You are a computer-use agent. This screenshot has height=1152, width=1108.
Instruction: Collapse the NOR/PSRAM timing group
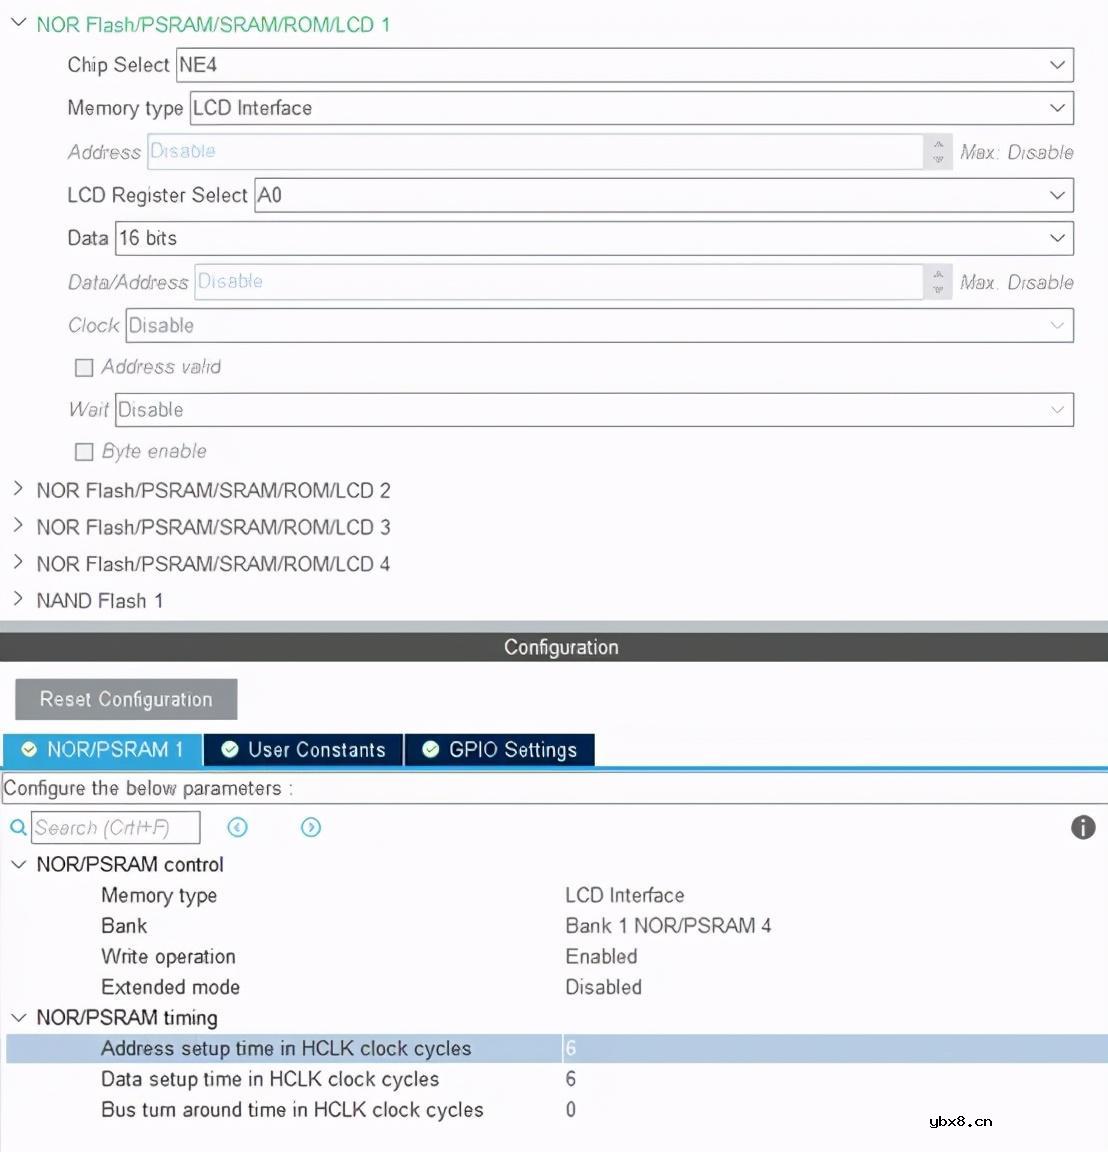point(18,1018)
